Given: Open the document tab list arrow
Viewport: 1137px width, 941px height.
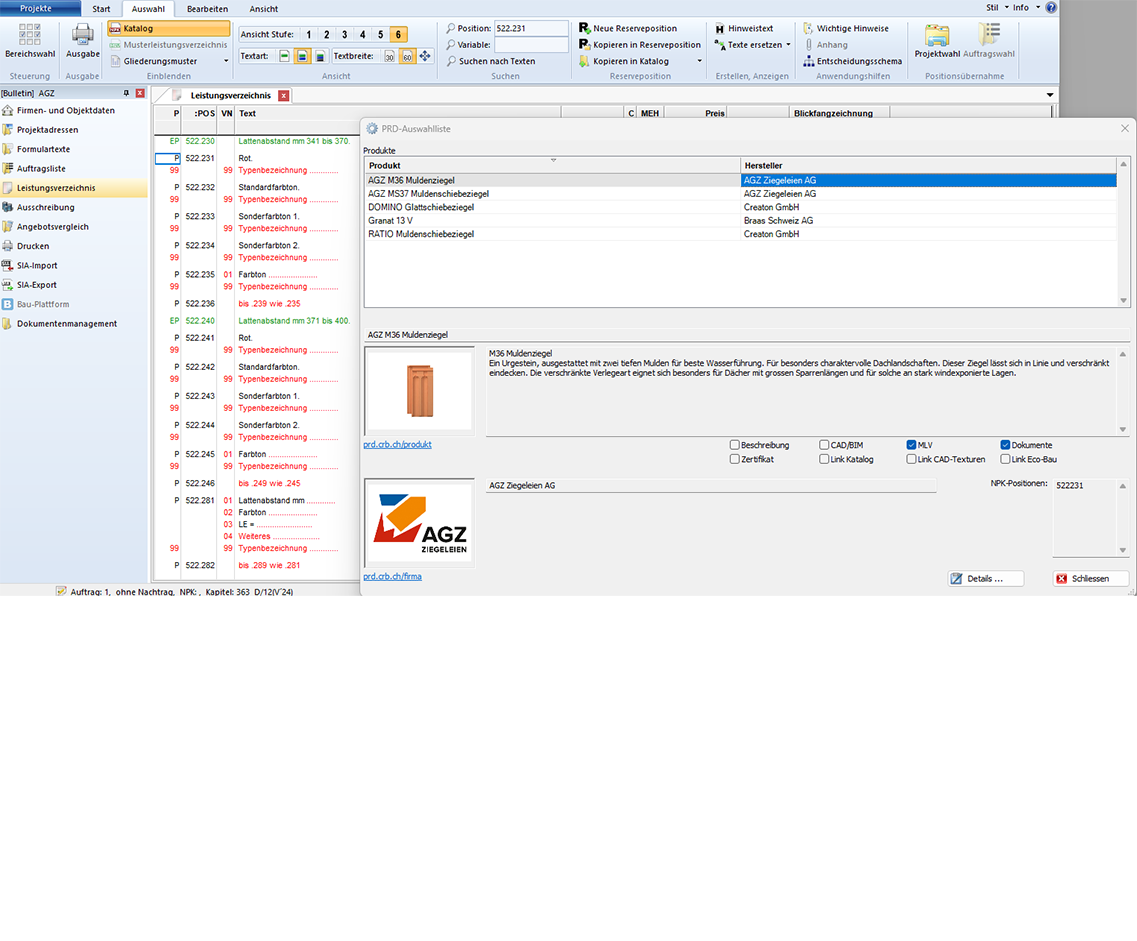Looking at the screenshot, I should coord(1049,95).
